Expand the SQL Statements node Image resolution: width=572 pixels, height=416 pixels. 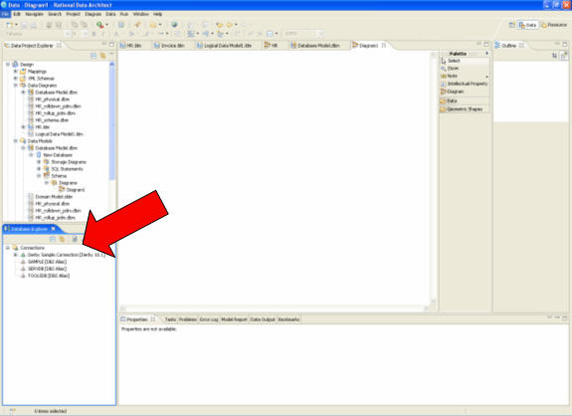coord(39,169)
